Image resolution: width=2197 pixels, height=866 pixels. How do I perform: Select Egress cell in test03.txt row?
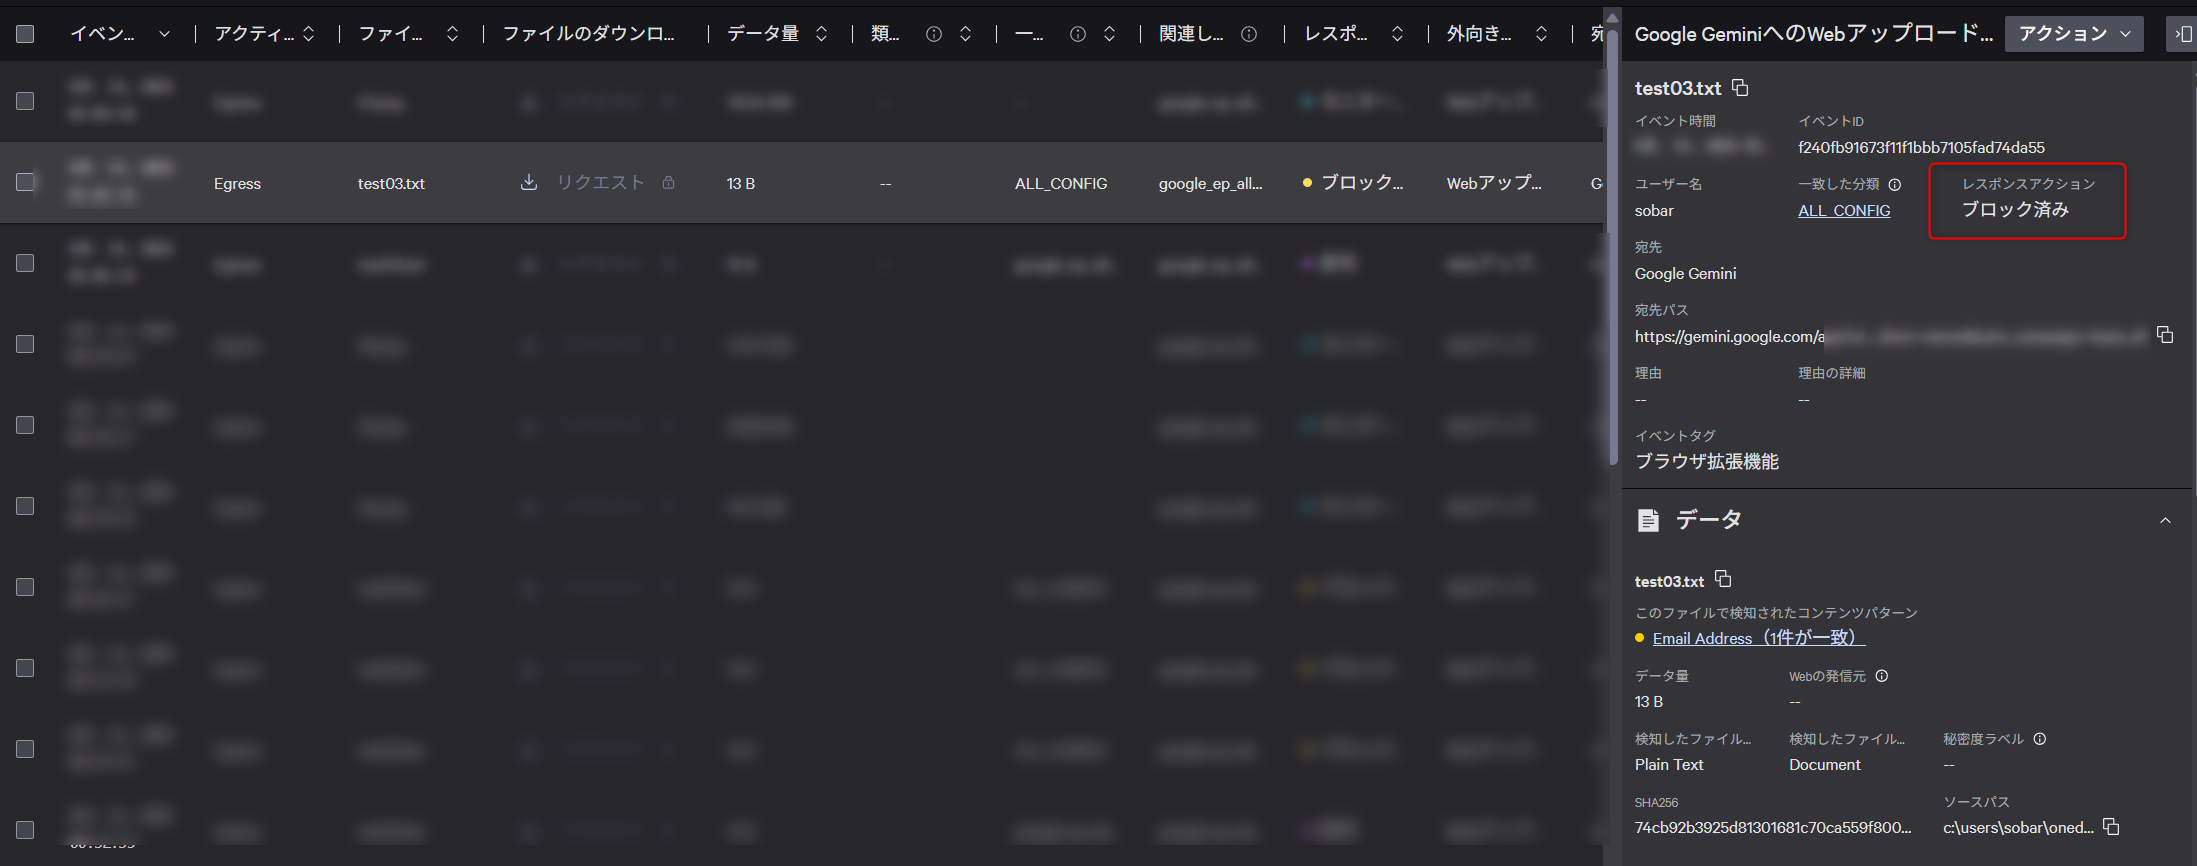pos(237,184)
